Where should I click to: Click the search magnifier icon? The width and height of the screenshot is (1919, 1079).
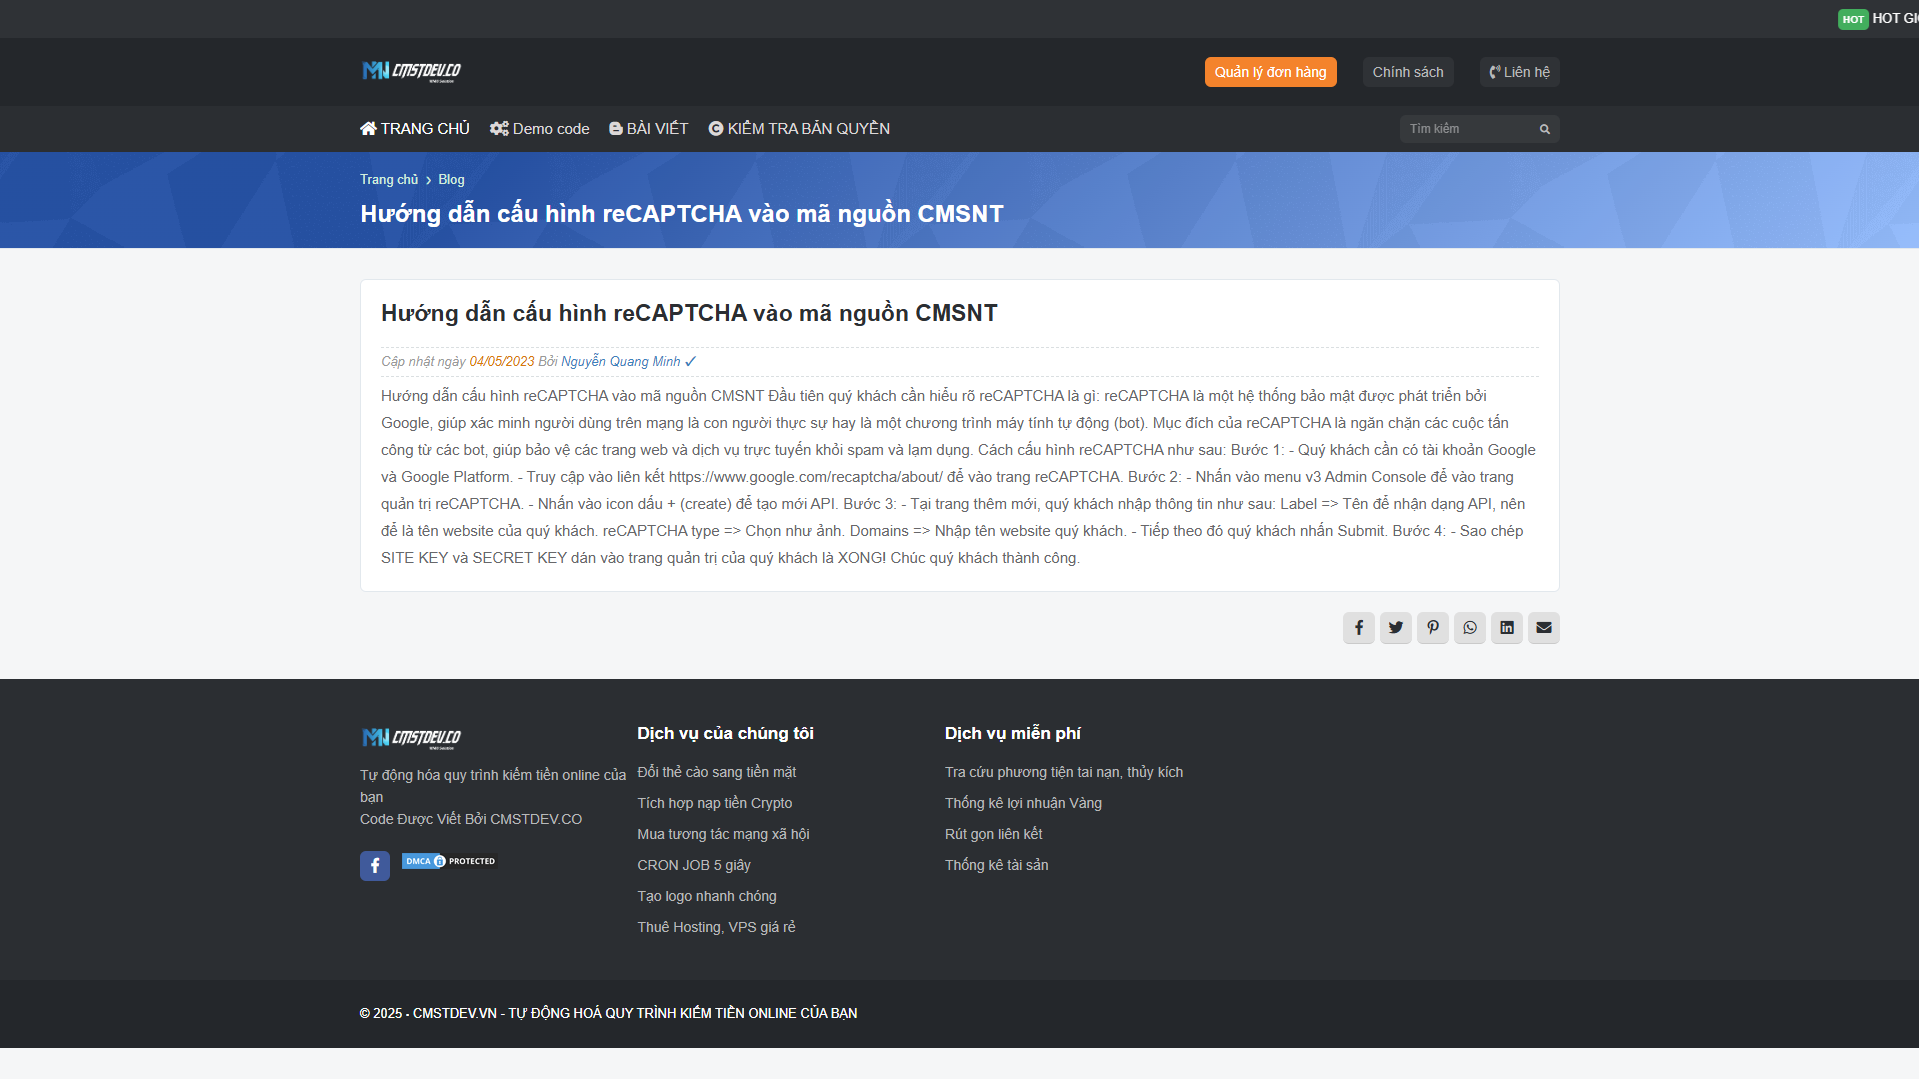point(1544,129)
